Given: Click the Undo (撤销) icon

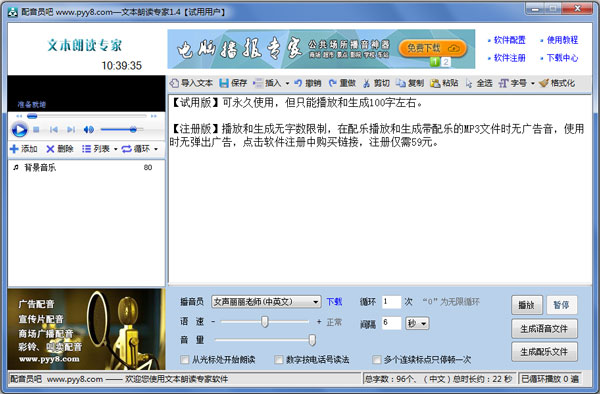Looking at the screenshot, I should coord(298,83).
